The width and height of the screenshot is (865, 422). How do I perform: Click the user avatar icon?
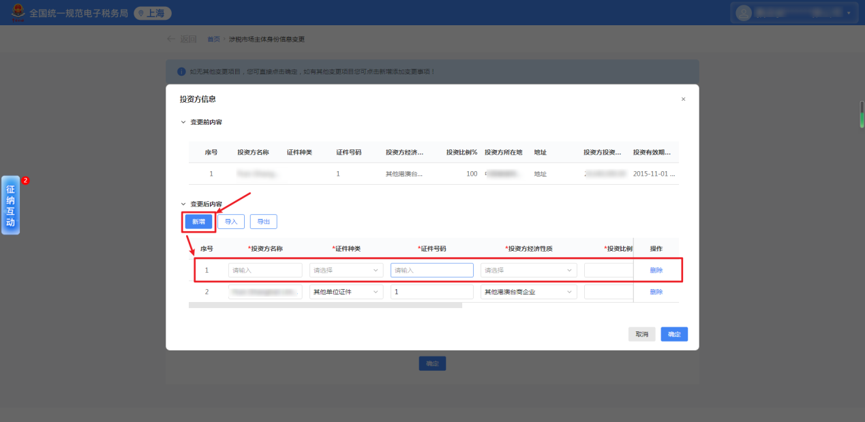[744, 13]
